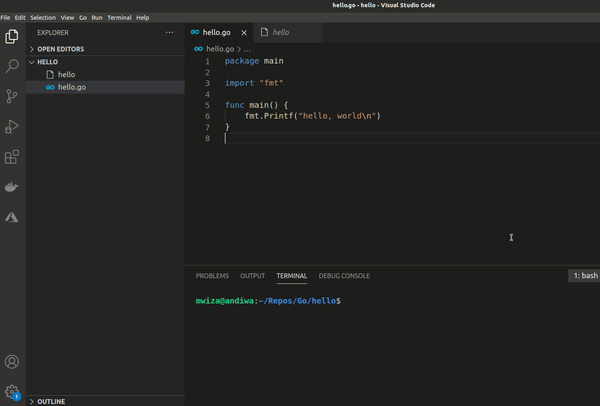
Task: Expand the OUTLINE section
Action: [x=51, y=401]
